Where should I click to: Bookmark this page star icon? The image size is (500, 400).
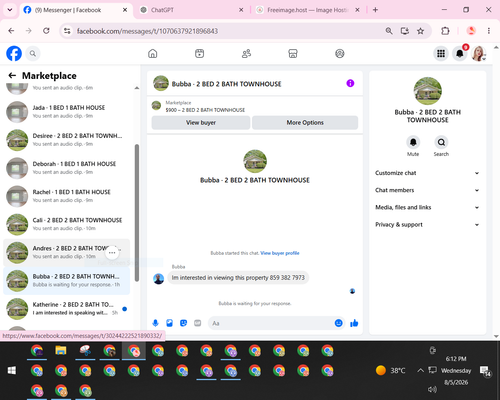[421, 31]
